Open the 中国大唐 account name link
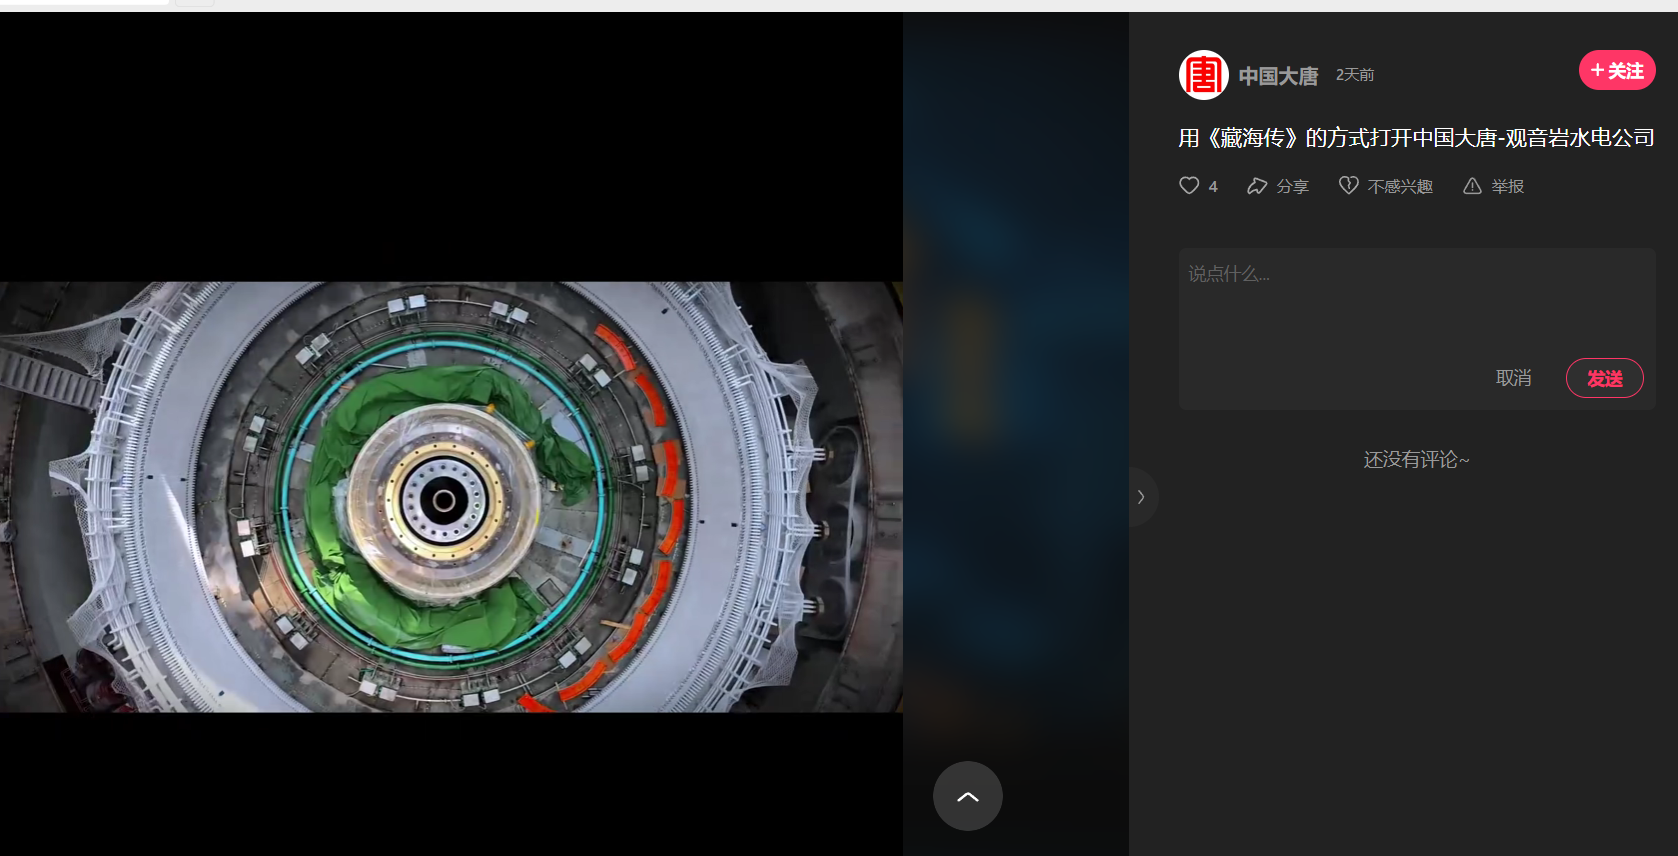Image resolution: width=1678 pixels, height=856 pixels. 1278,76
